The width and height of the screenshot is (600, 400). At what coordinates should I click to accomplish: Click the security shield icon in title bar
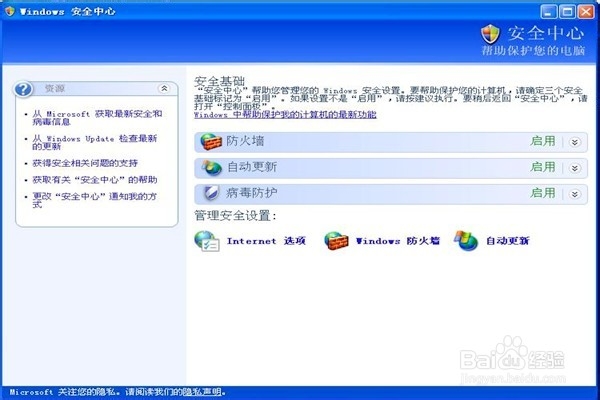coord(10,11)
